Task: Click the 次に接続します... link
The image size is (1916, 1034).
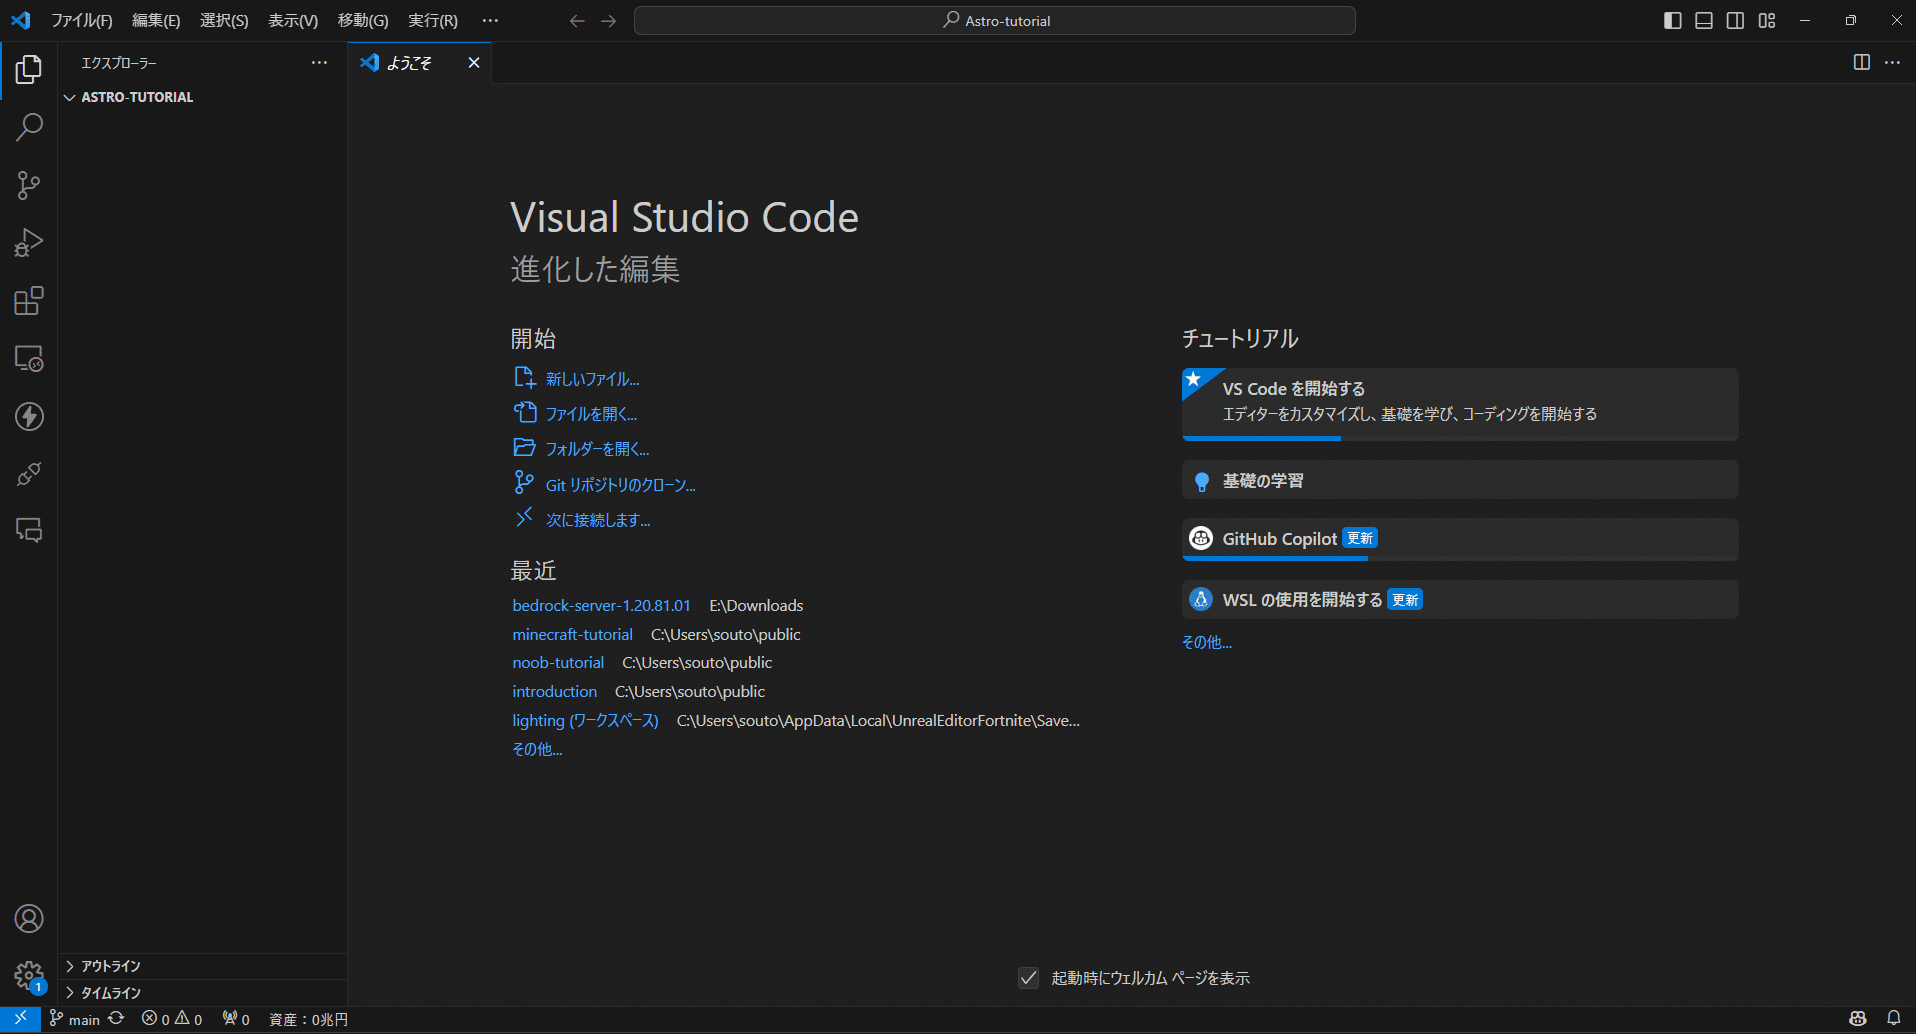Action: [x=598, y=520]
